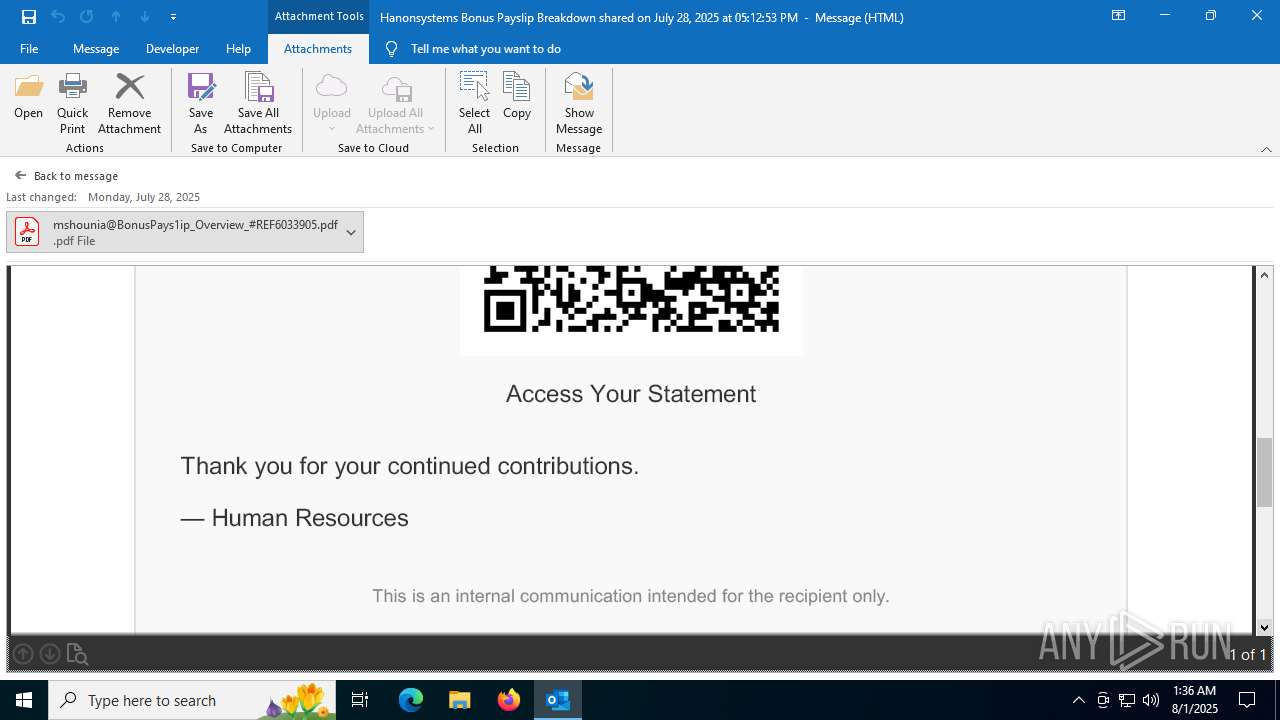
Task: Open the Help tab
Action: coord(238,49)
